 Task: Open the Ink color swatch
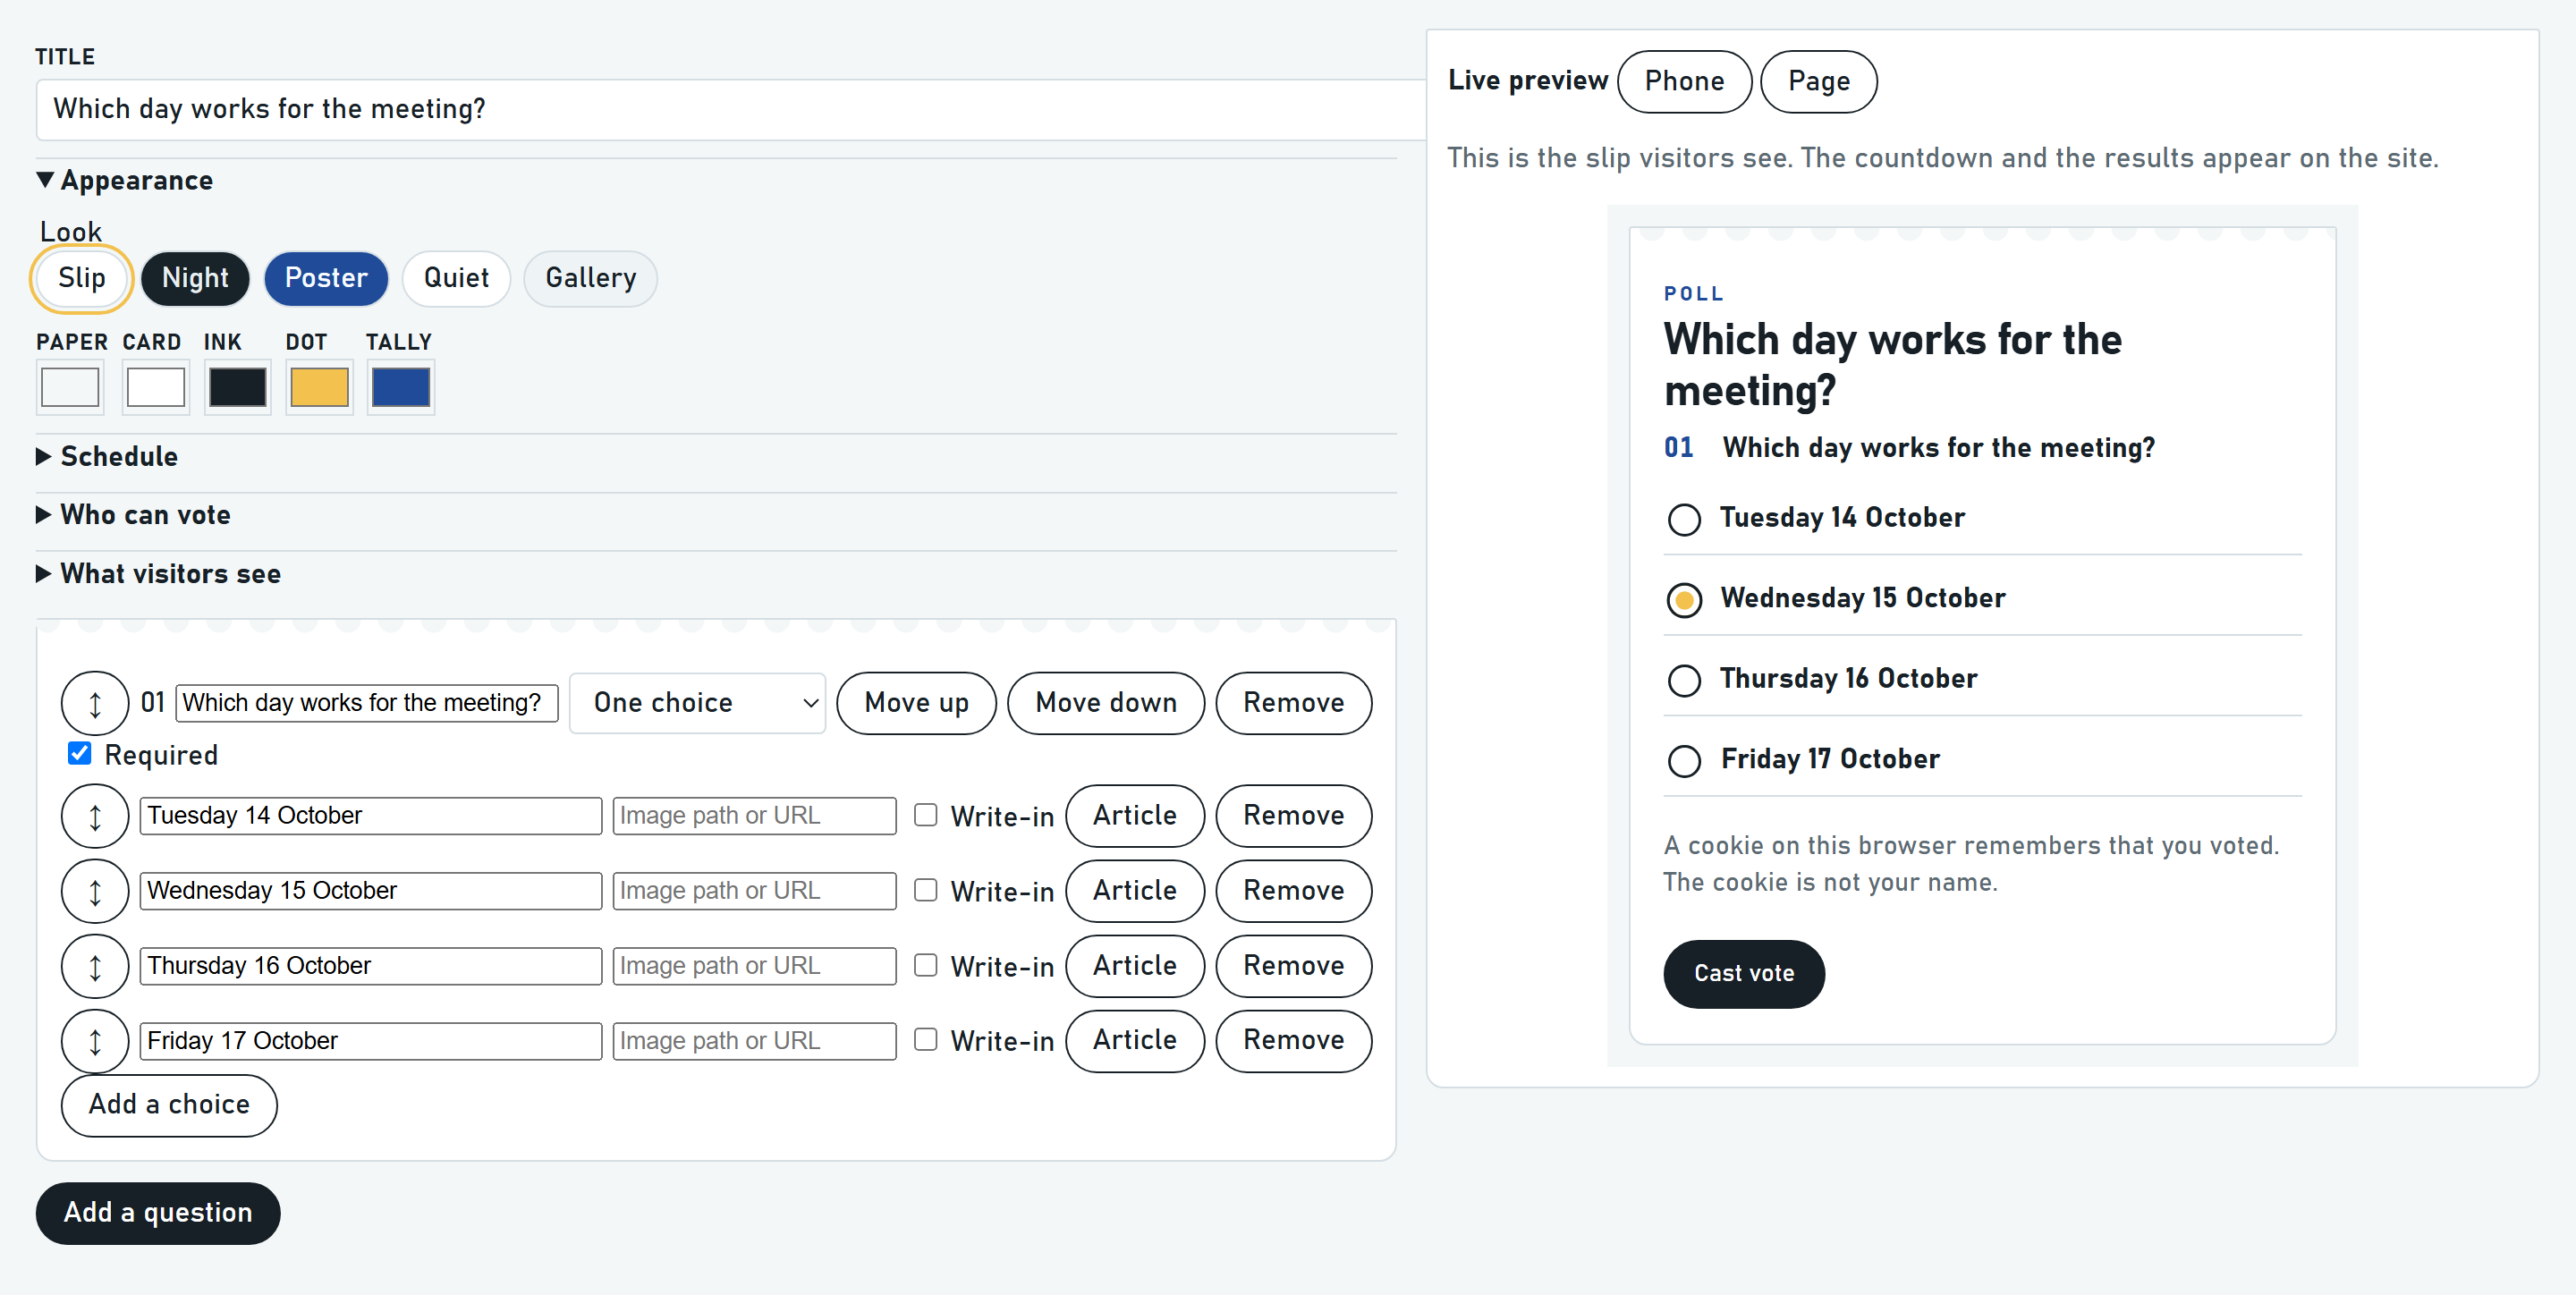coord(238,387)
